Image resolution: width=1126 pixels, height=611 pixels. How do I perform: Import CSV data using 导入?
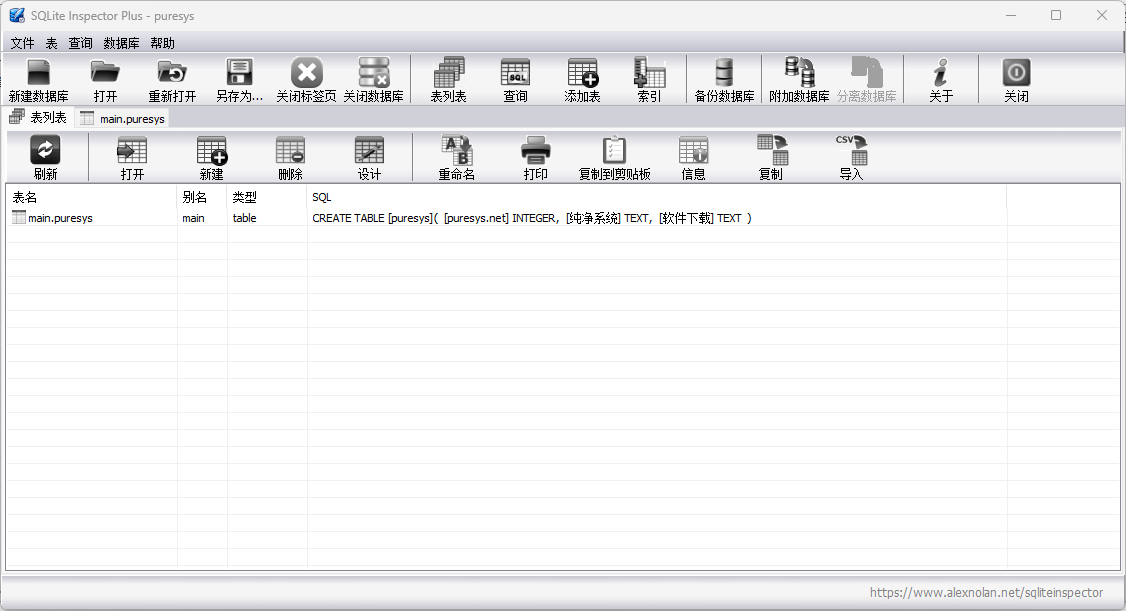pos(851,156)
